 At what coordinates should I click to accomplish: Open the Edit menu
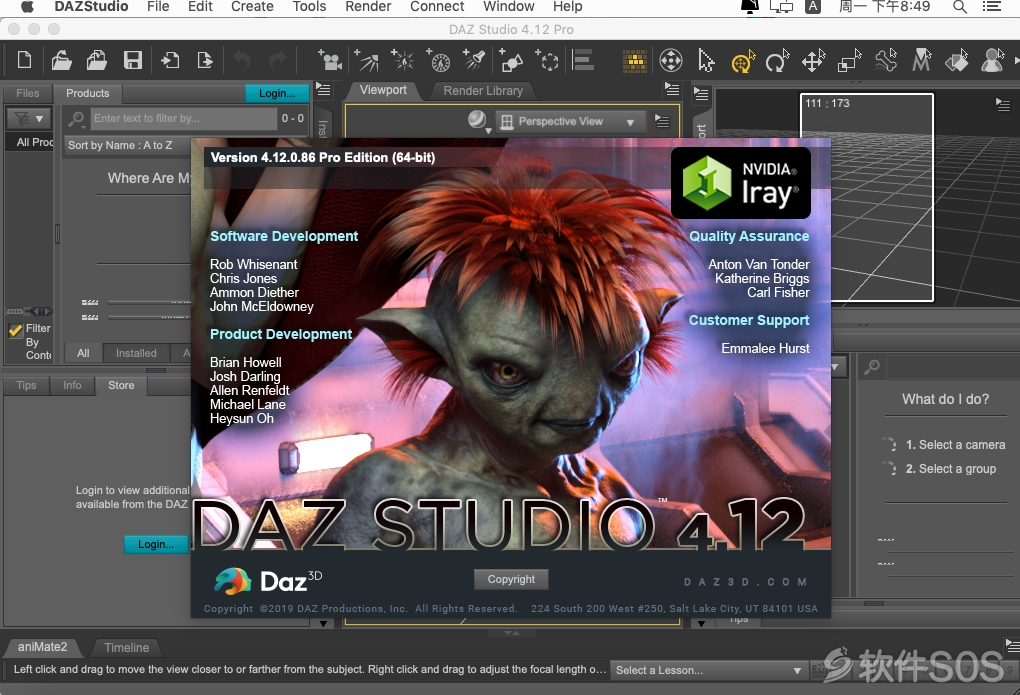[200, 7]
